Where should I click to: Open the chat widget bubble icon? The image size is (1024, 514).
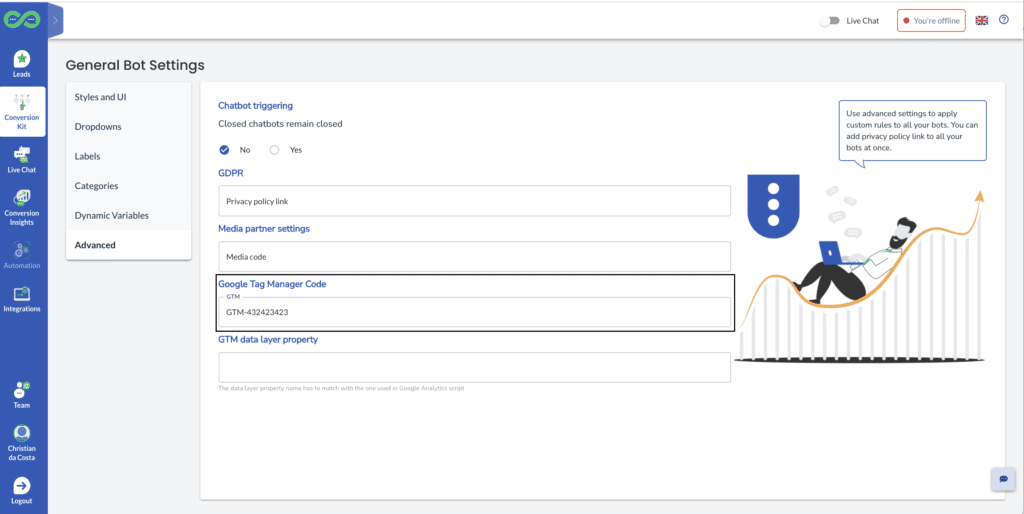point(1003,479)
